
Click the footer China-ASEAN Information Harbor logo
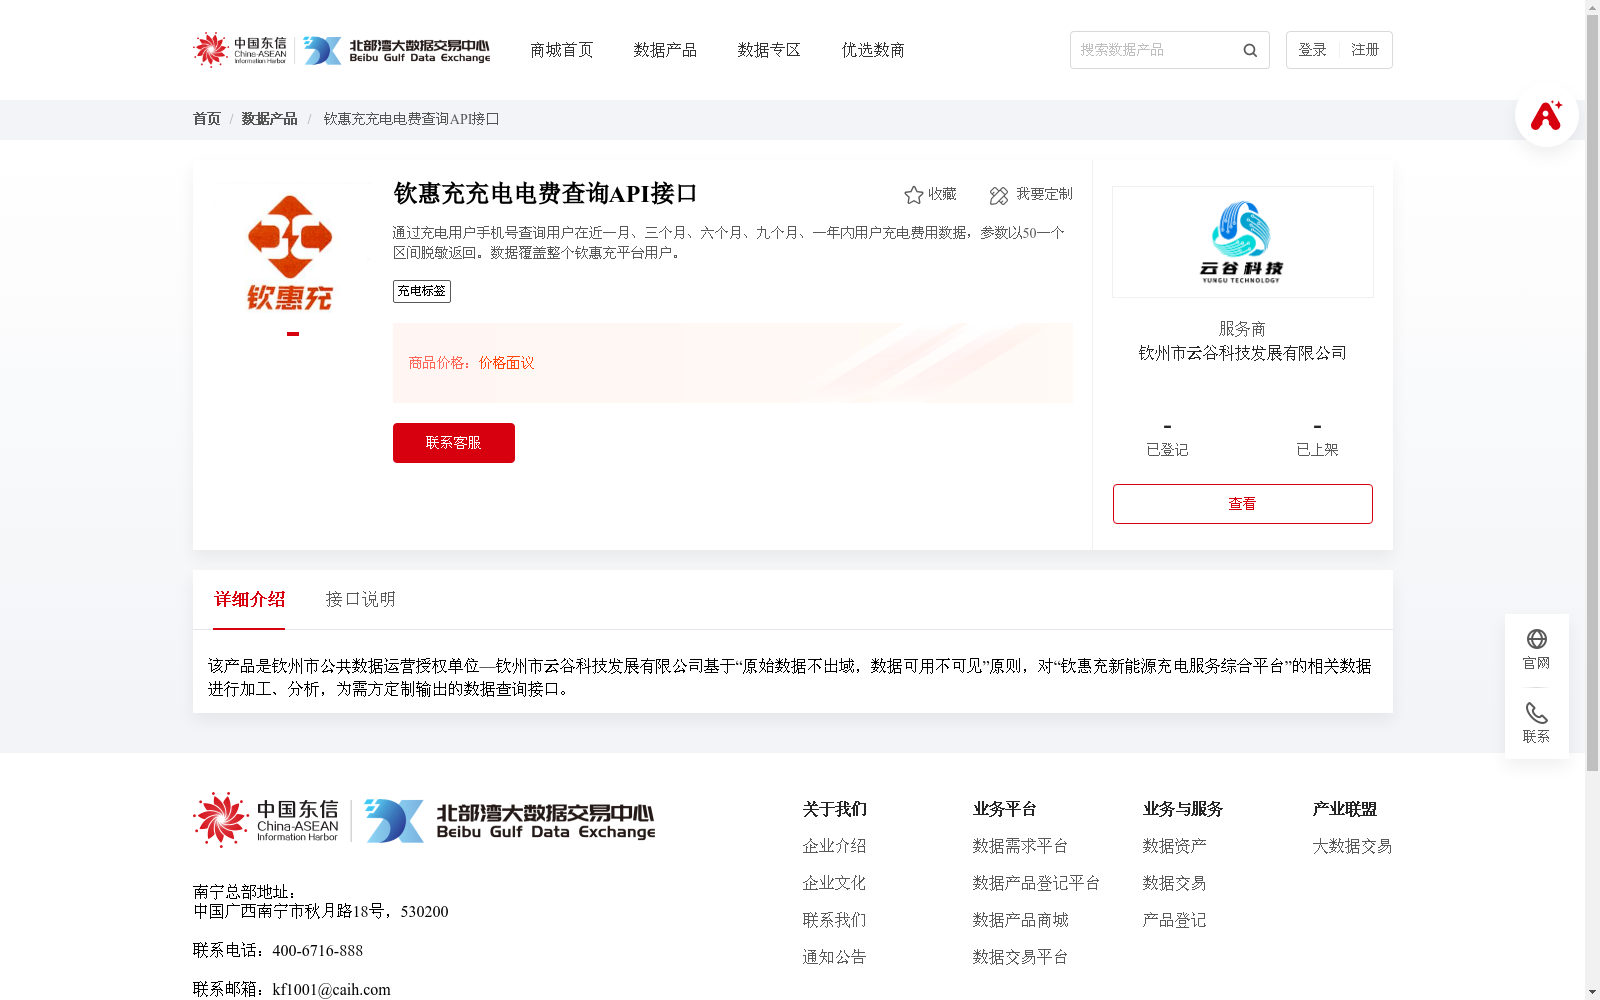pyautogui.click(x=266, y=820)
